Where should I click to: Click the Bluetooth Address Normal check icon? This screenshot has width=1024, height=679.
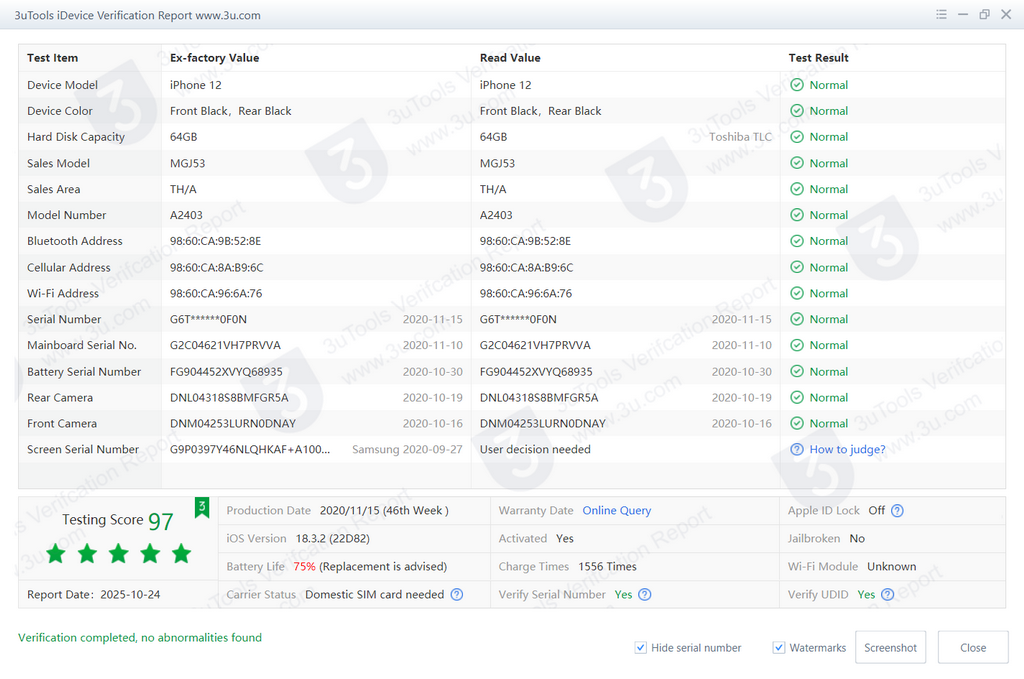pyautogui.click(x=797, y=241)
